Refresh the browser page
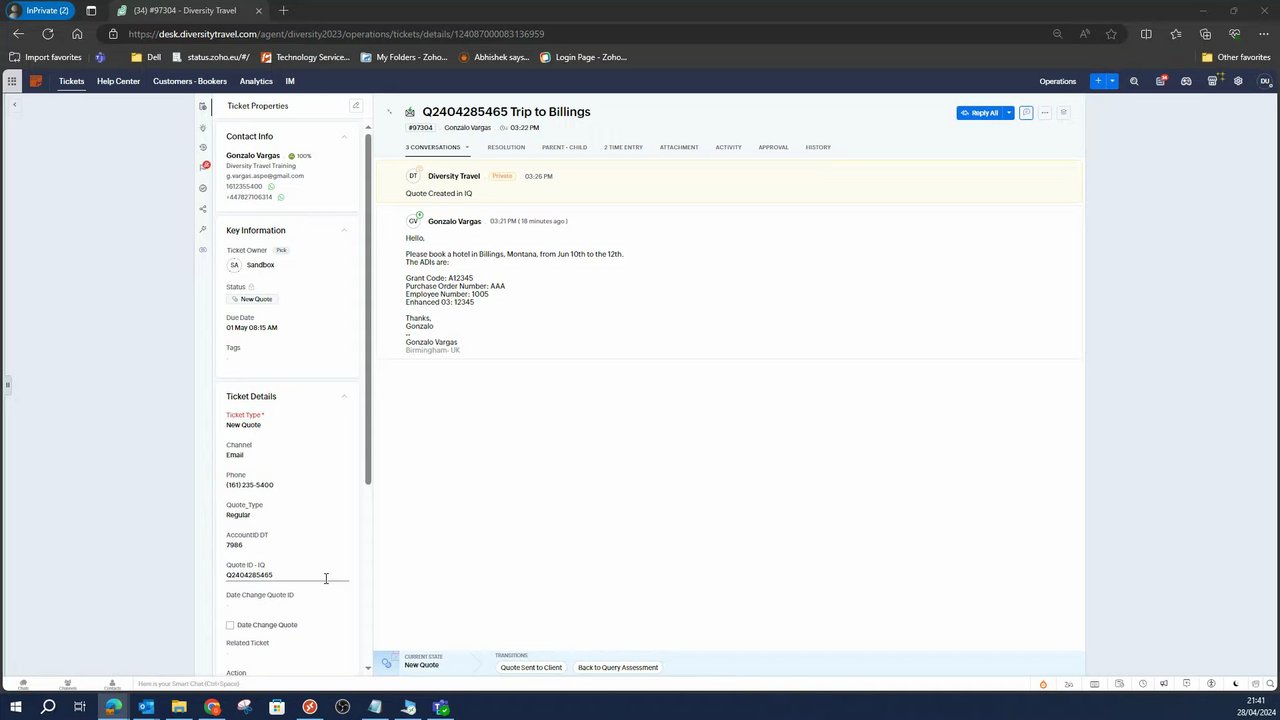This screenshot has width=1280, height=720. [x=47, y=34]
